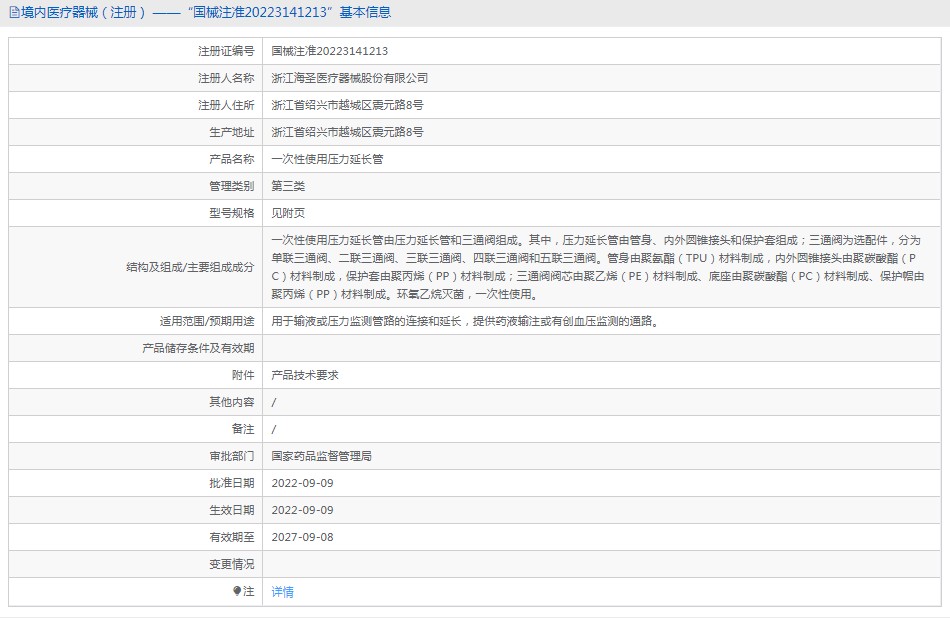Select the address in the 生产地址 row

(347, 132)
